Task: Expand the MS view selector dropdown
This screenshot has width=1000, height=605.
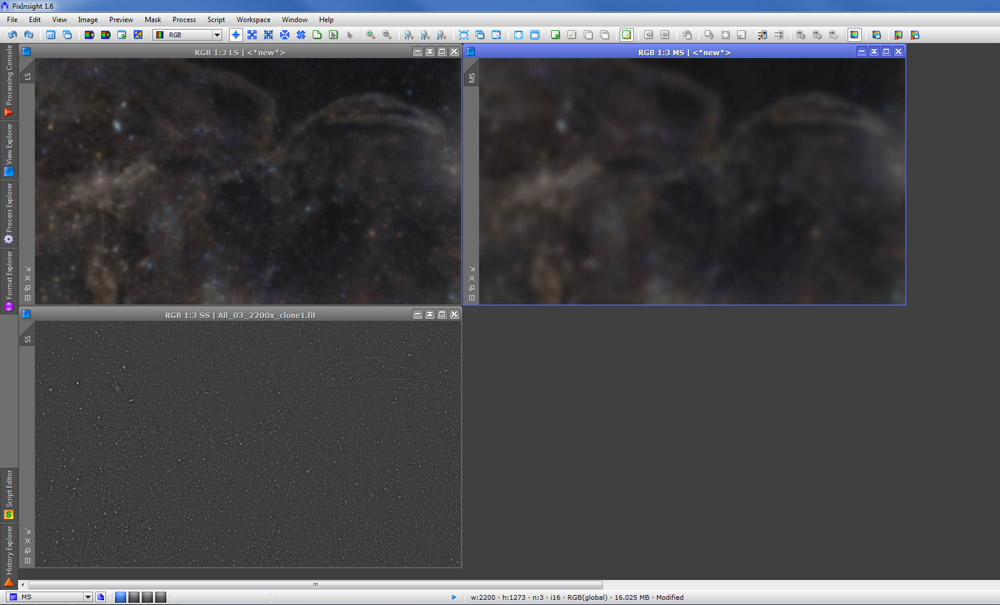Action: [87, 597]
